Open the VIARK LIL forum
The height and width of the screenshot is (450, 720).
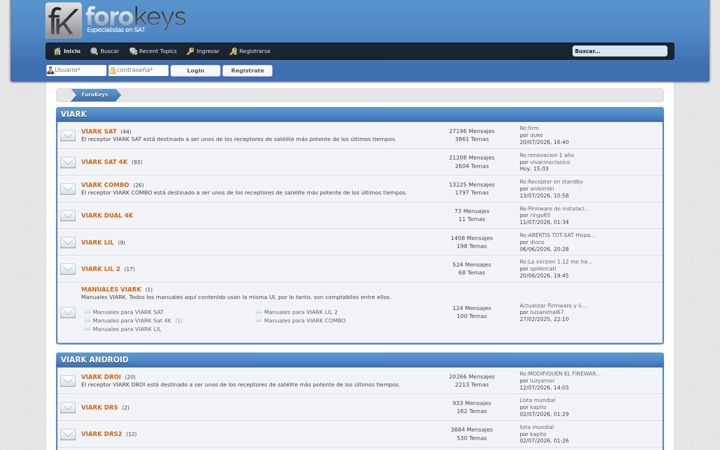[x=97, y=242]
